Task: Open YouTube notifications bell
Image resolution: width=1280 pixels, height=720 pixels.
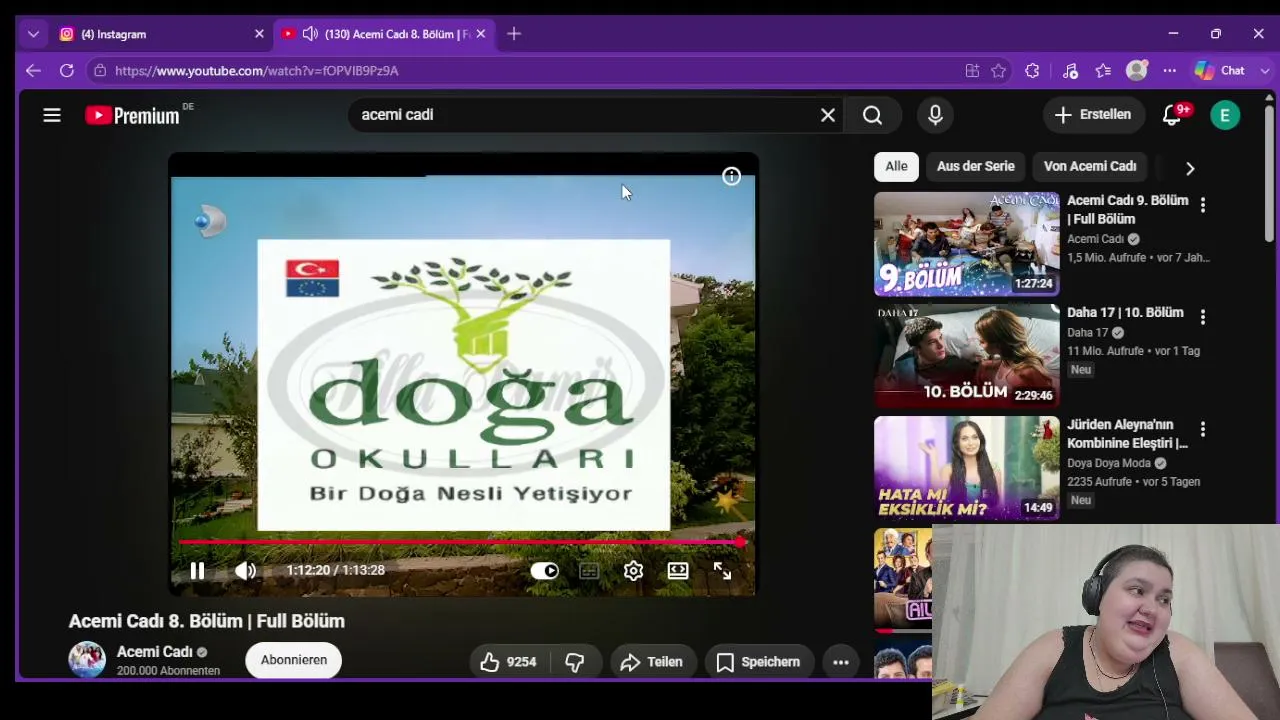Action: (1172, 115)
